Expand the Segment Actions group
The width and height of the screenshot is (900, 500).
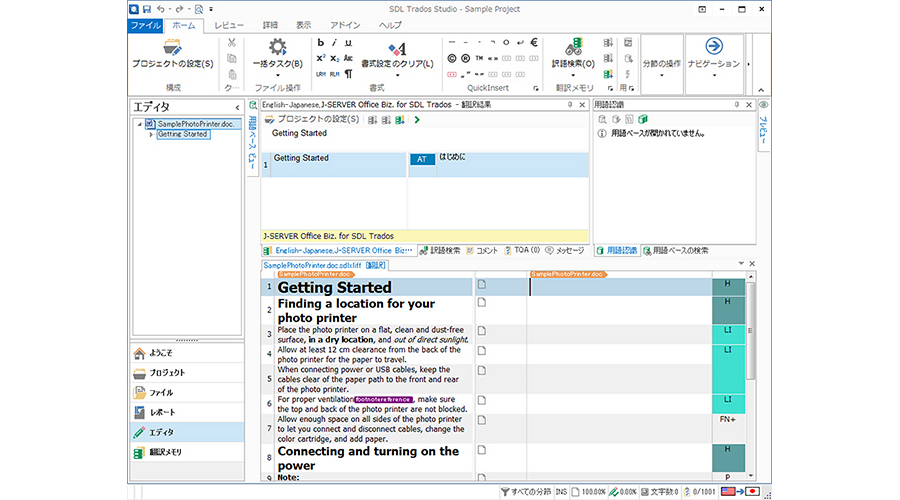click(662, 63)
